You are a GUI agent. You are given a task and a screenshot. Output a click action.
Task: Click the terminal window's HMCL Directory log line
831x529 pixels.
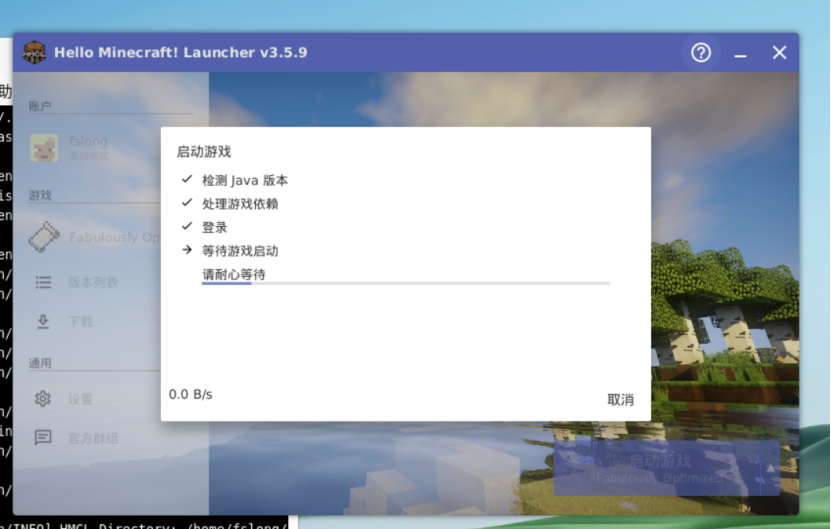pyautogui.click(x=143, y=525)
